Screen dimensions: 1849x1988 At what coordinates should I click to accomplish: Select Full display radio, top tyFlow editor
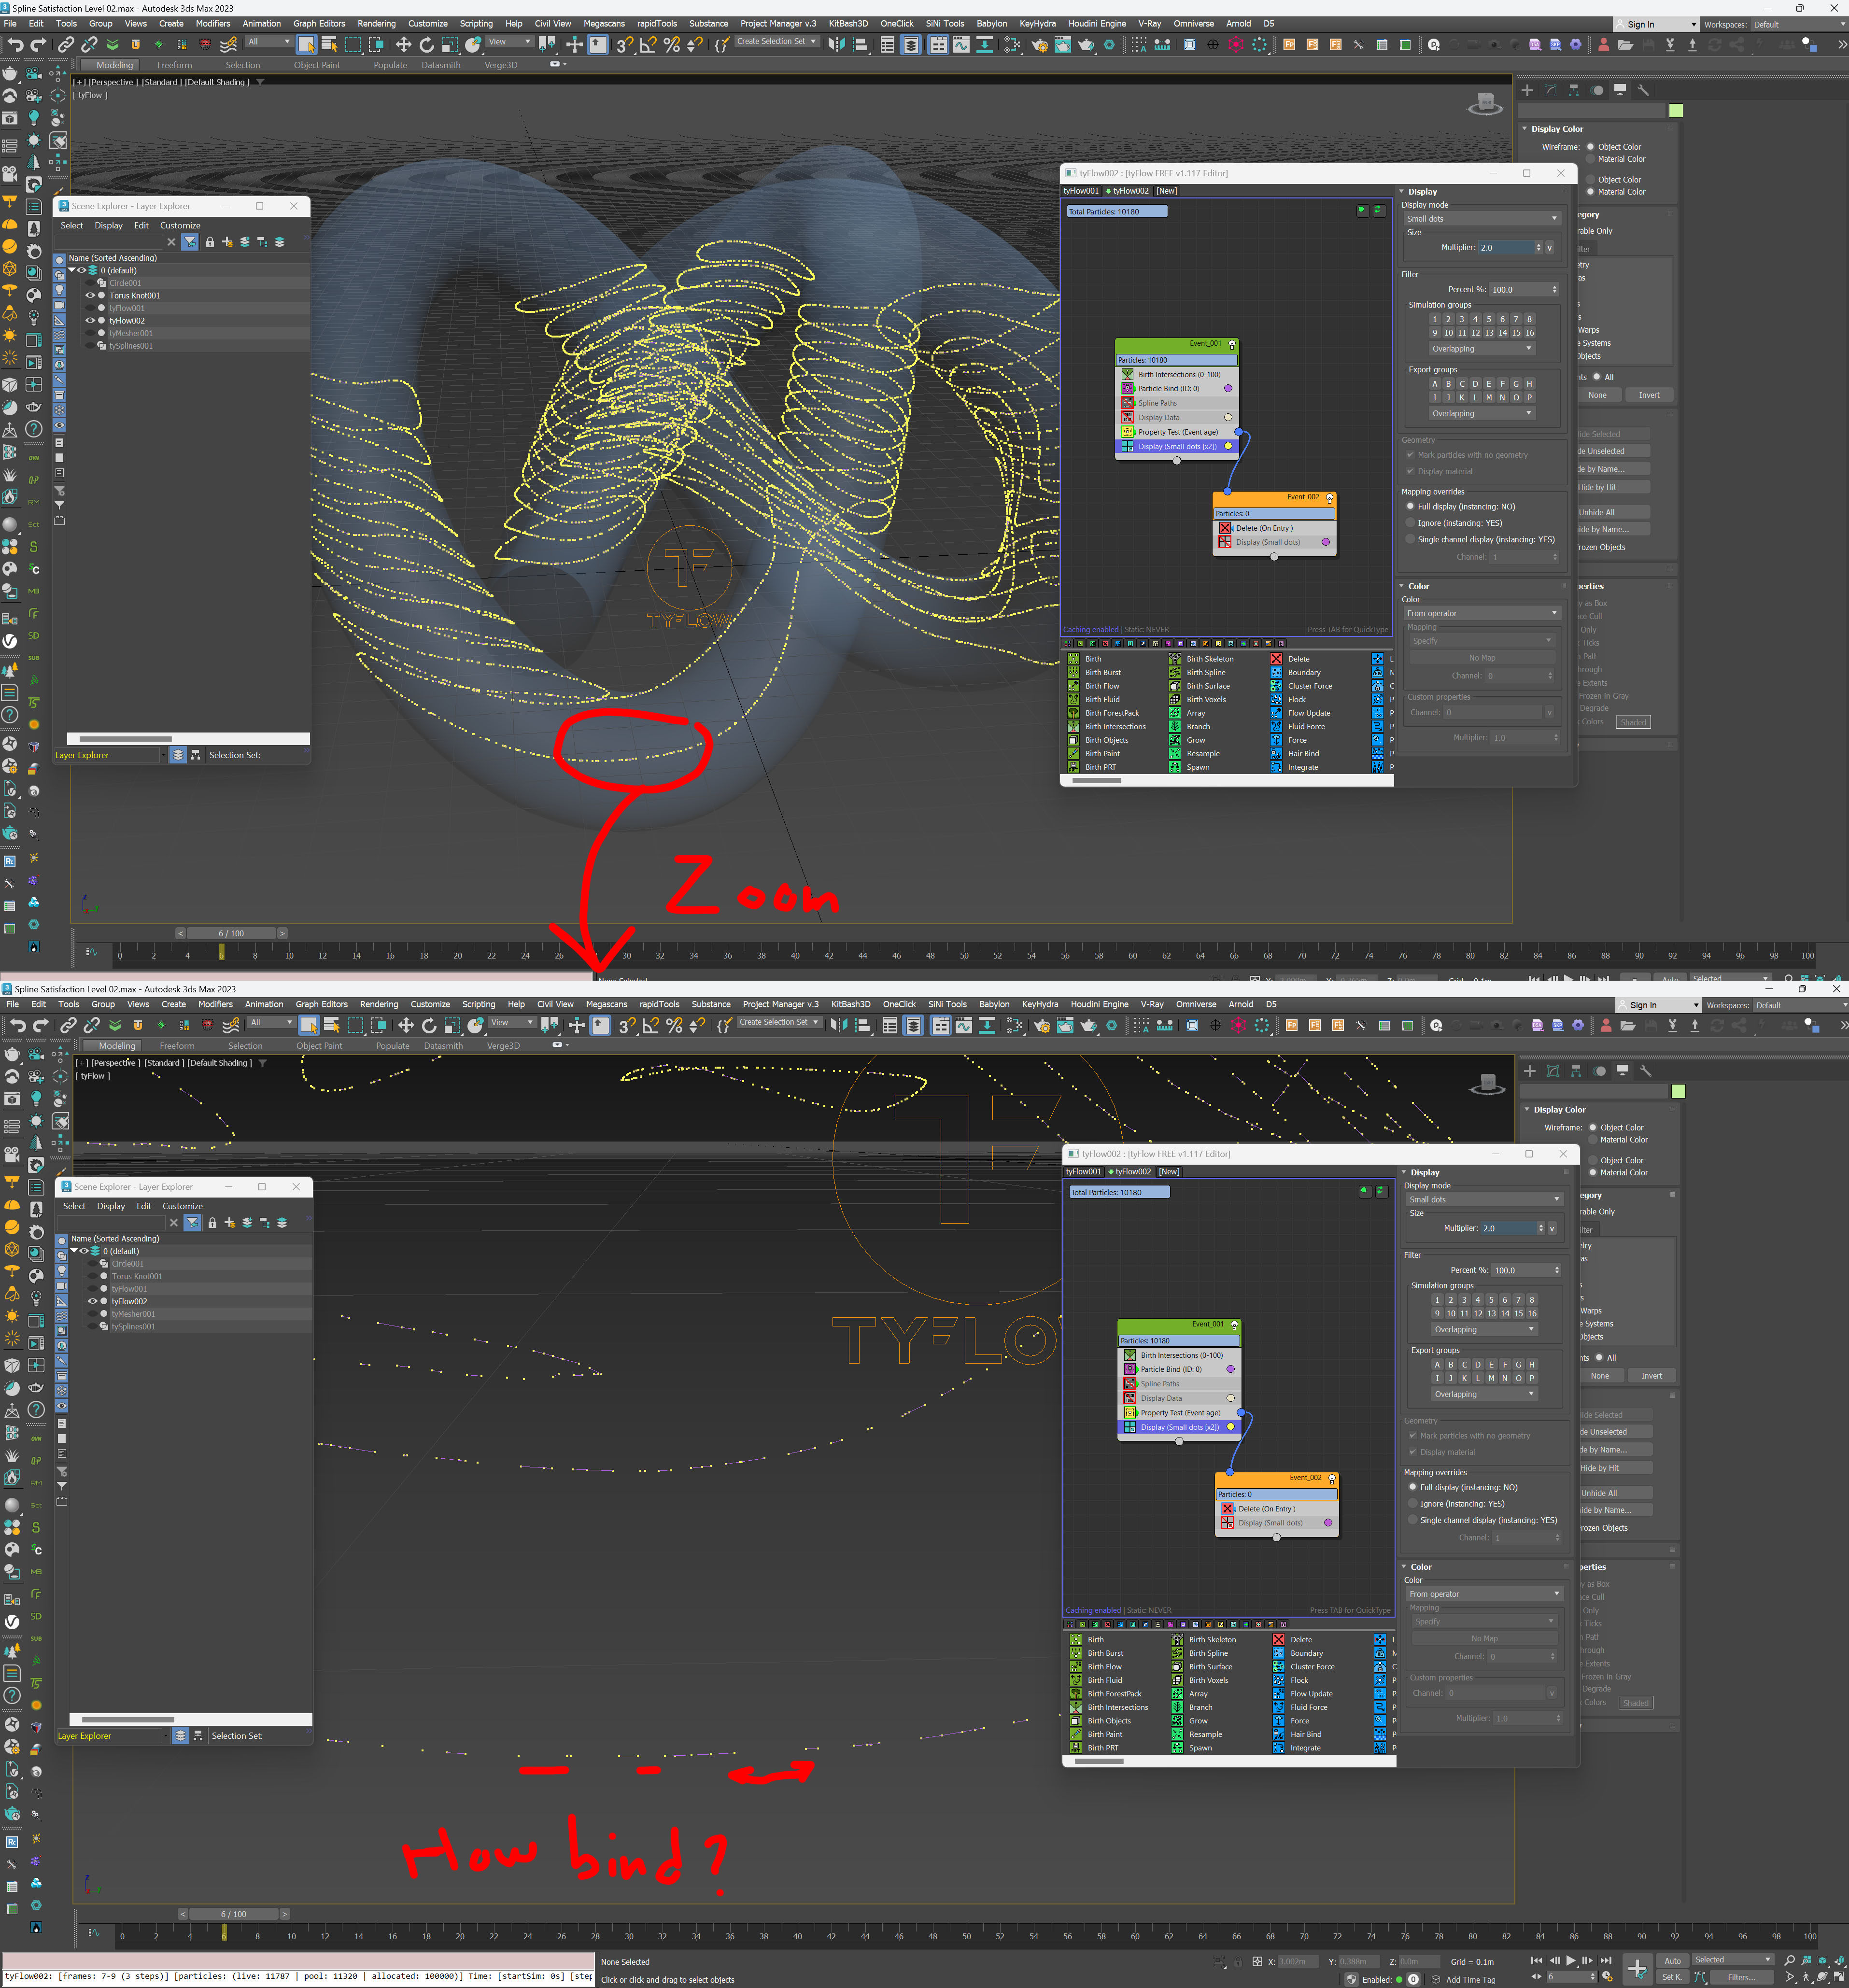1410,506
